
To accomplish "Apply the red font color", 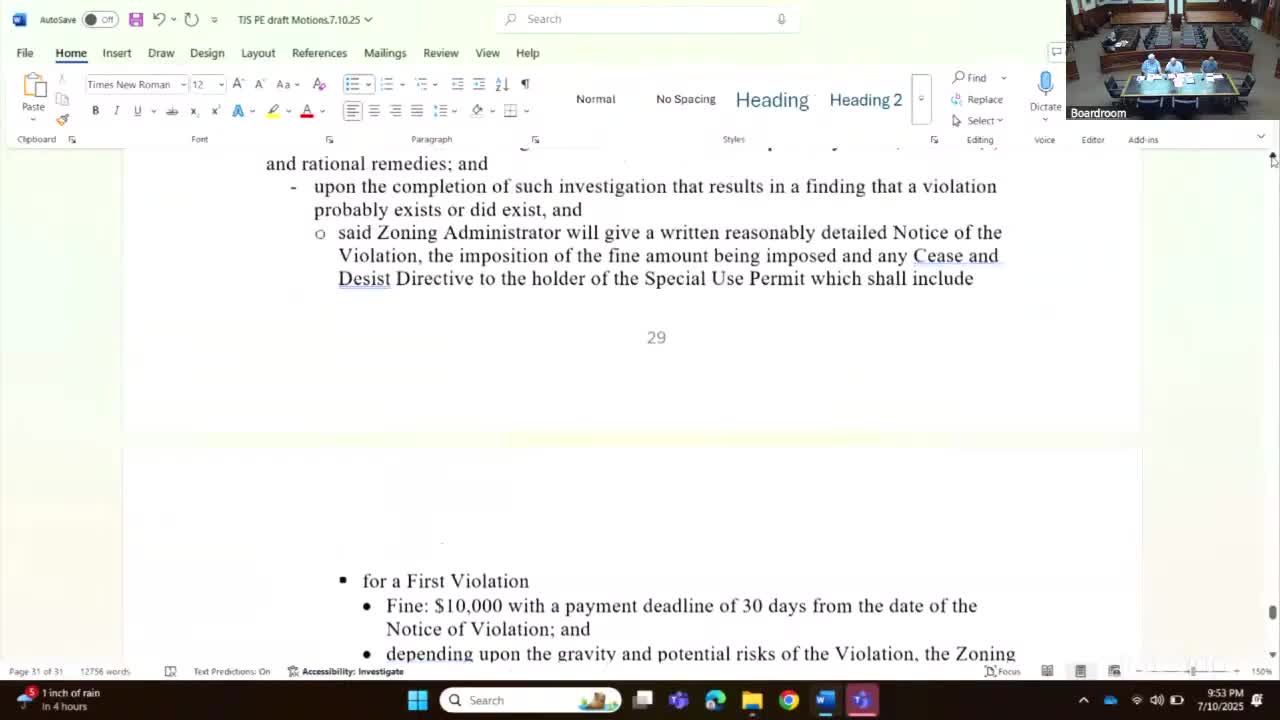I will [x=307, y=111].
